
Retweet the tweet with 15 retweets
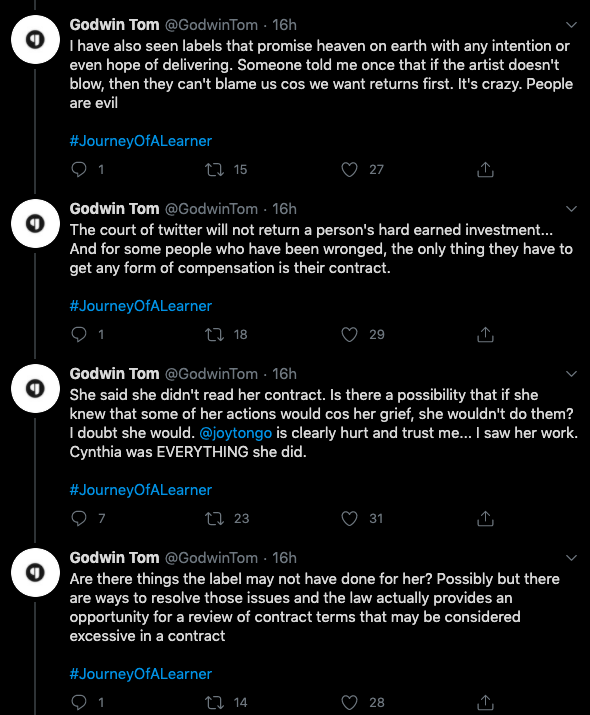click(214, 170)
